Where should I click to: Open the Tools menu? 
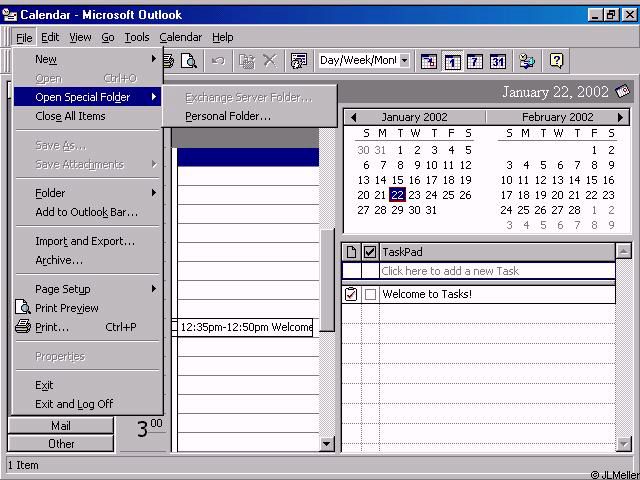coord(137,38)
